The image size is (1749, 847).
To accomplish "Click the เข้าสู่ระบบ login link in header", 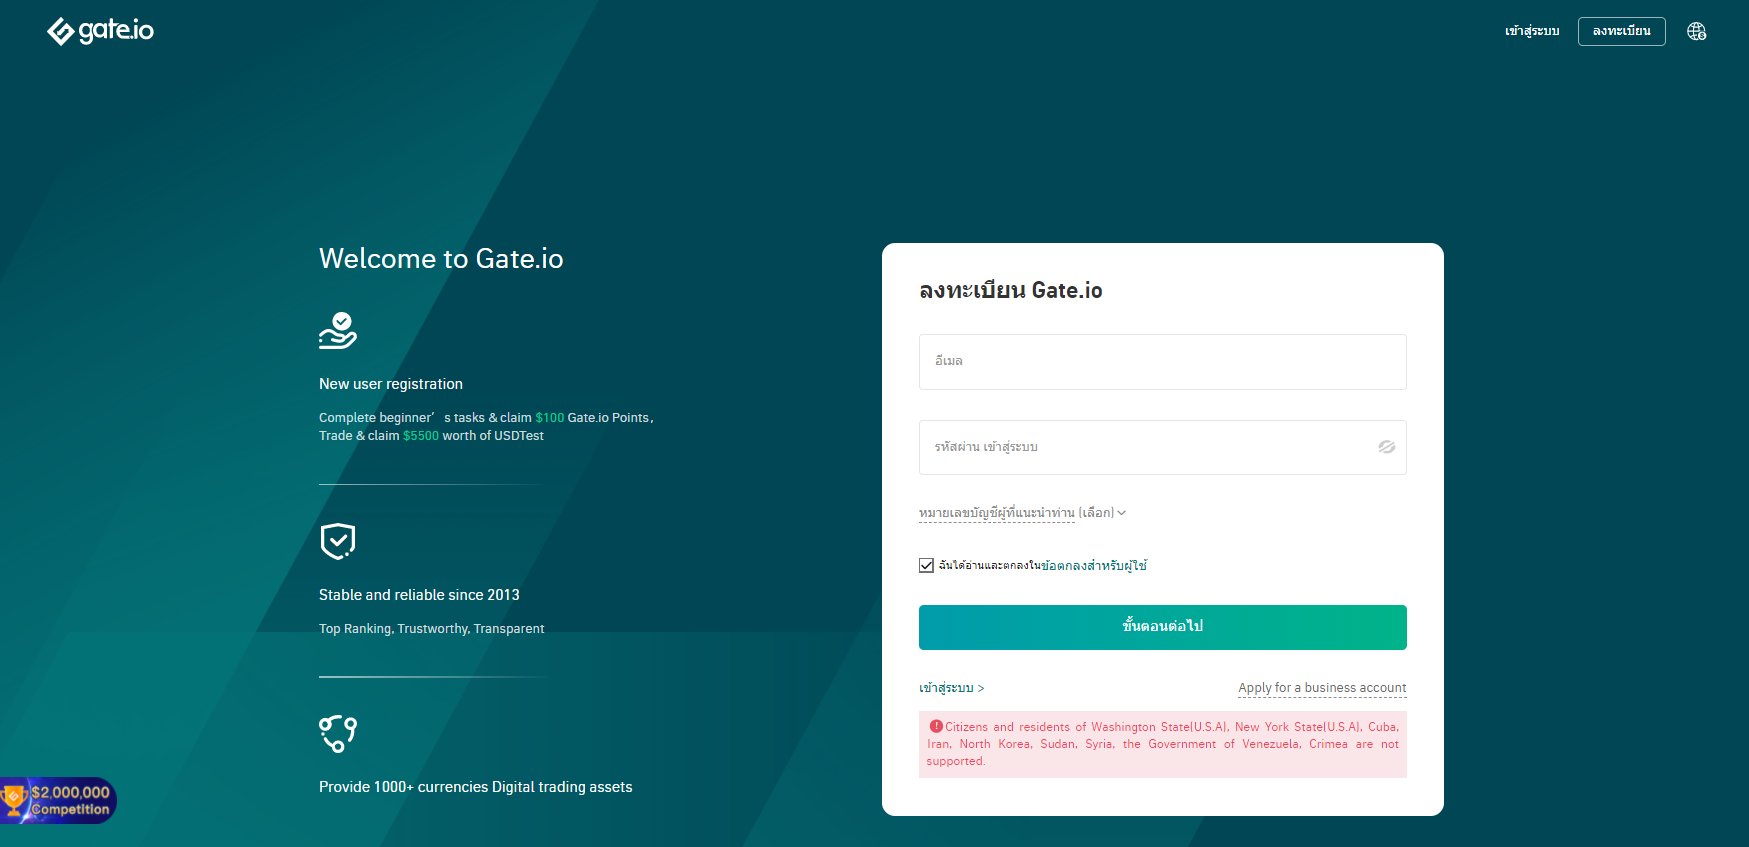I will point(1532,31).
